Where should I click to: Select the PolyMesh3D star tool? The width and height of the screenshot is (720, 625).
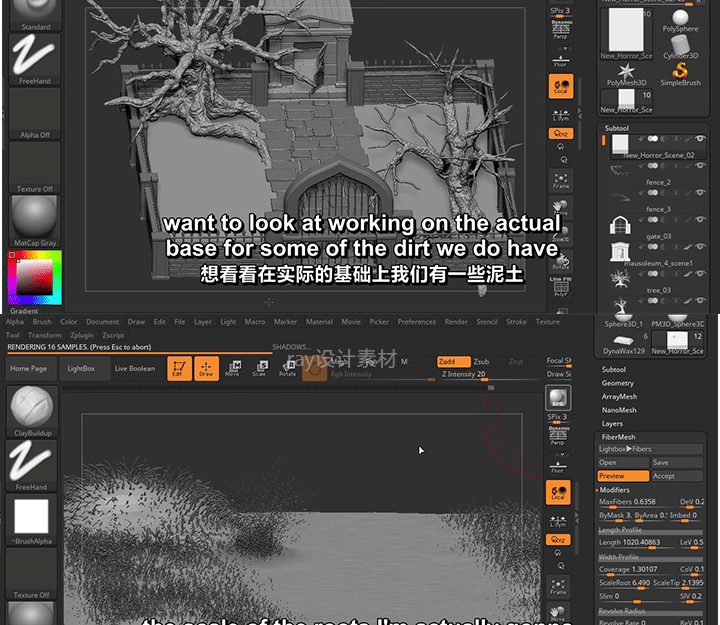tap(626, 74)
